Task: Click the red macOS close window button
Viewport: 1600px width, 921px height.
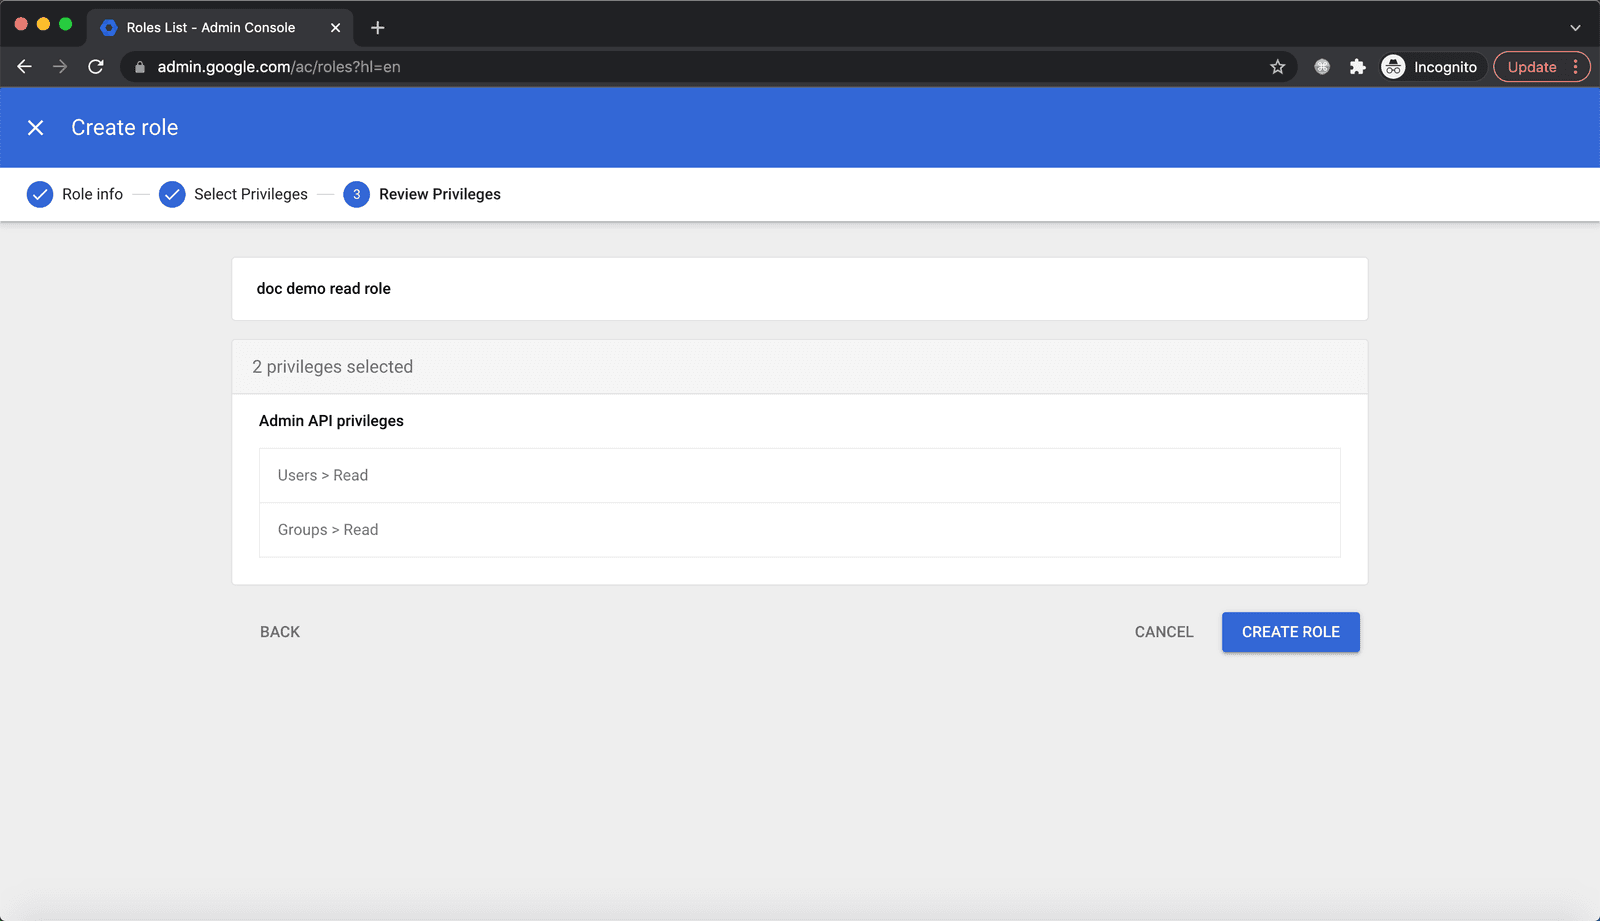Action: click(21, 24)
